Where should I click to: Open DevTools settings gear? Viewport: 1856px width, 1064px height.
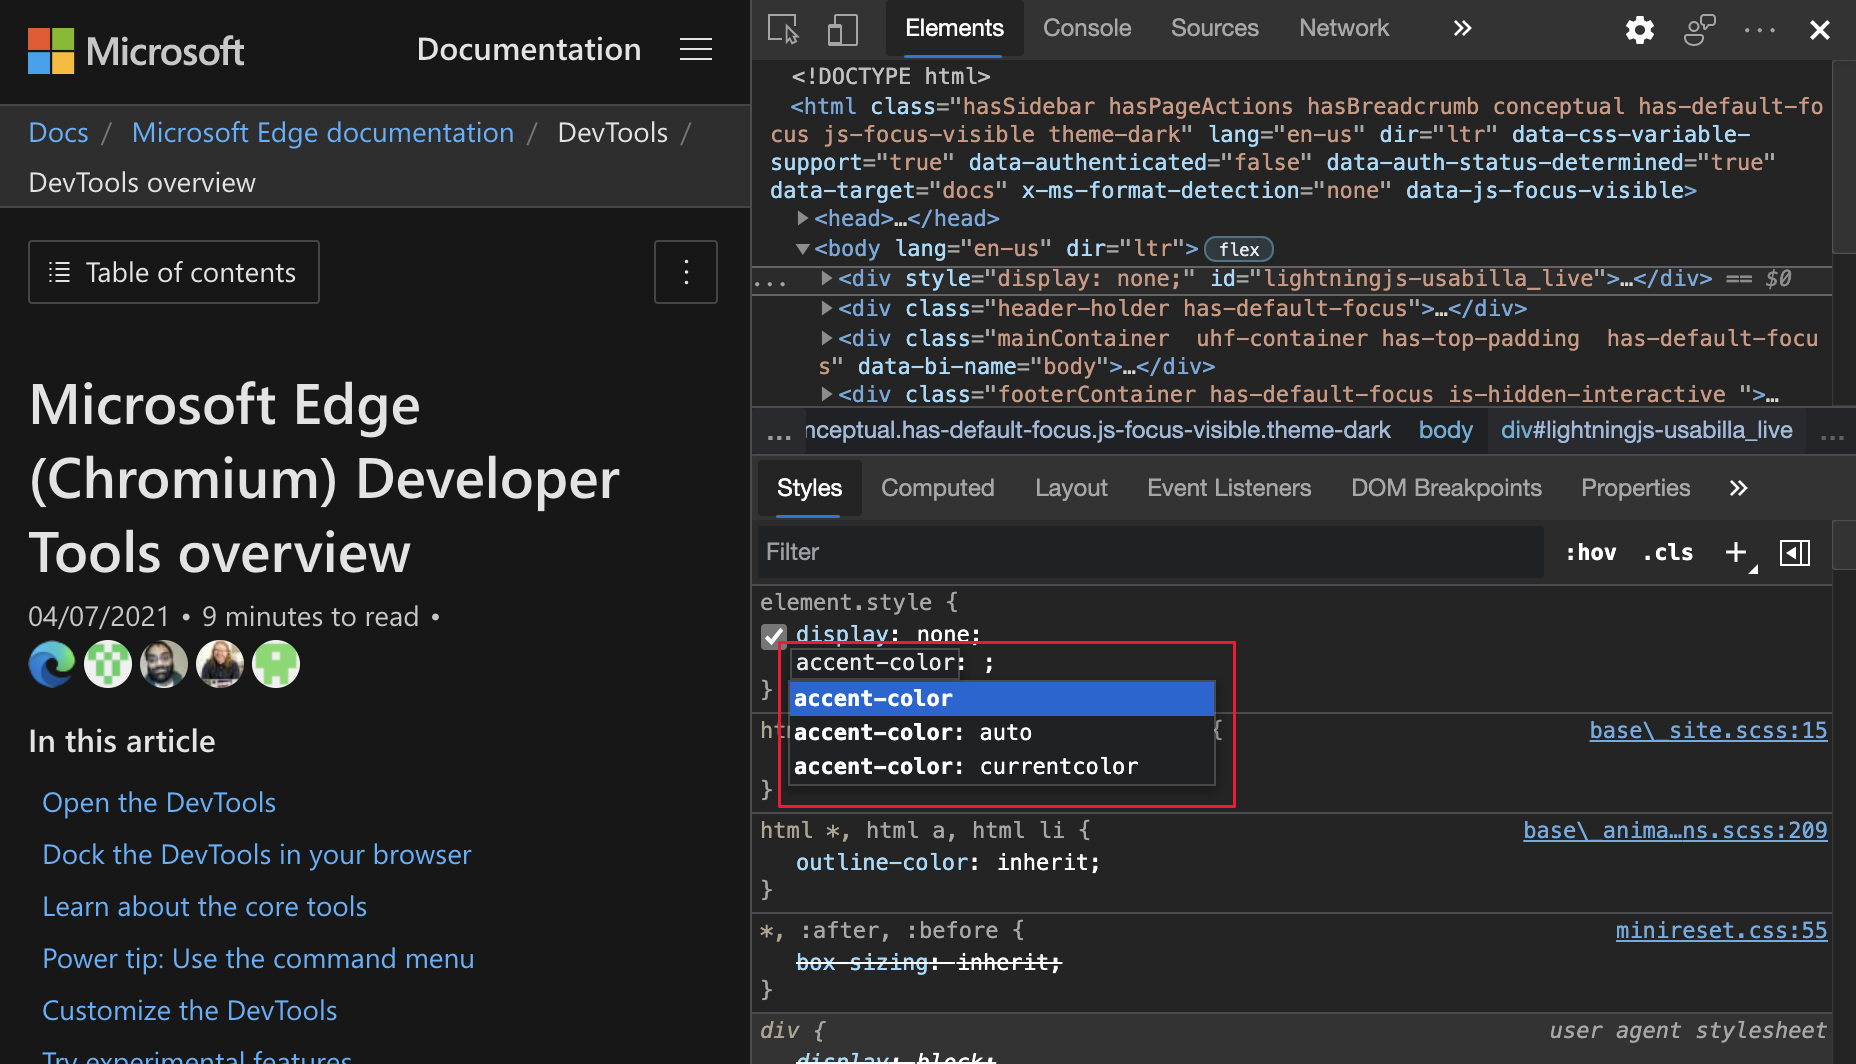pos(1639,29)
